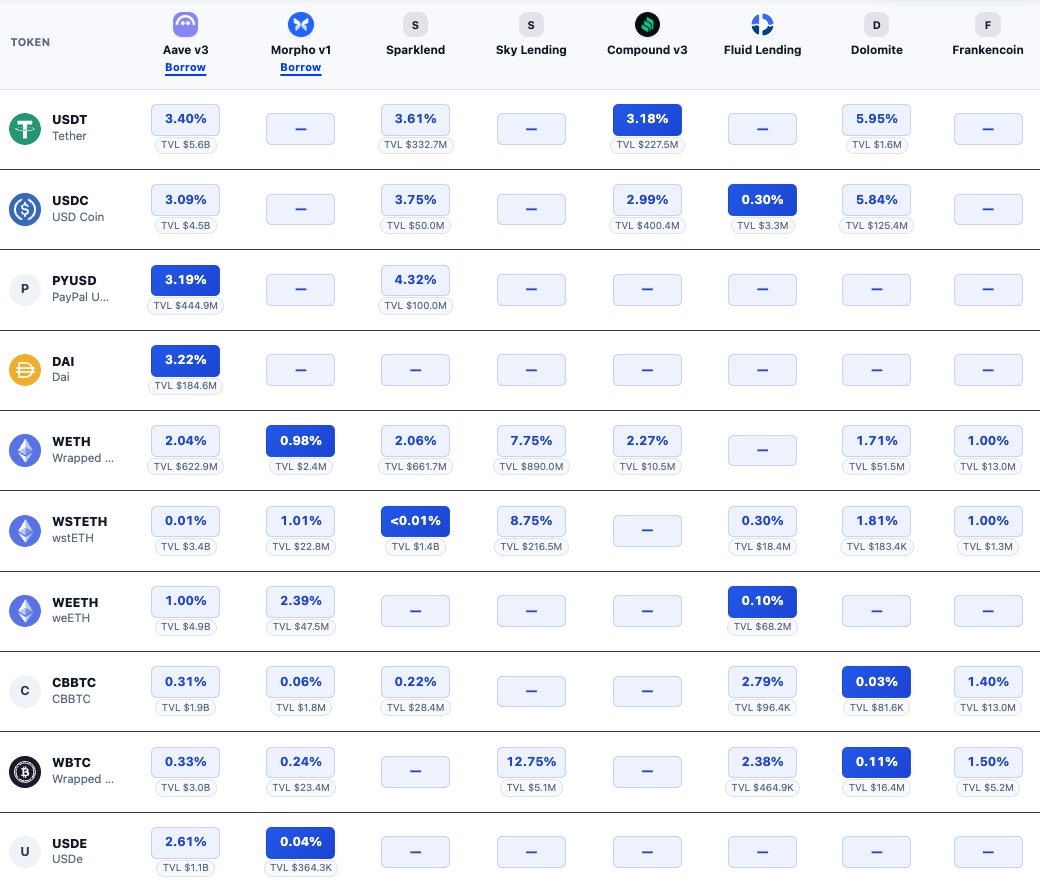Select the <0.01% WSTETH Sparklend rate

pyautogui.click(x=415, y=521)
